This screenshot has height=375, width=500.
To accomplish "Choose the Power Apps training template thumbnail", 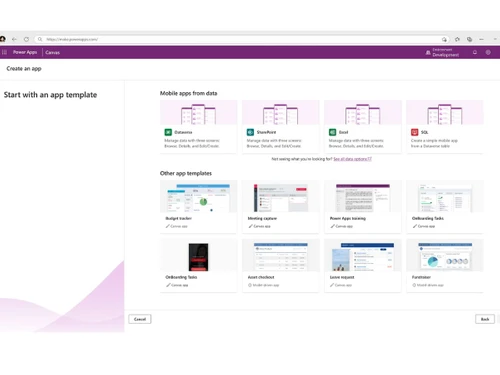I will 363,197.
